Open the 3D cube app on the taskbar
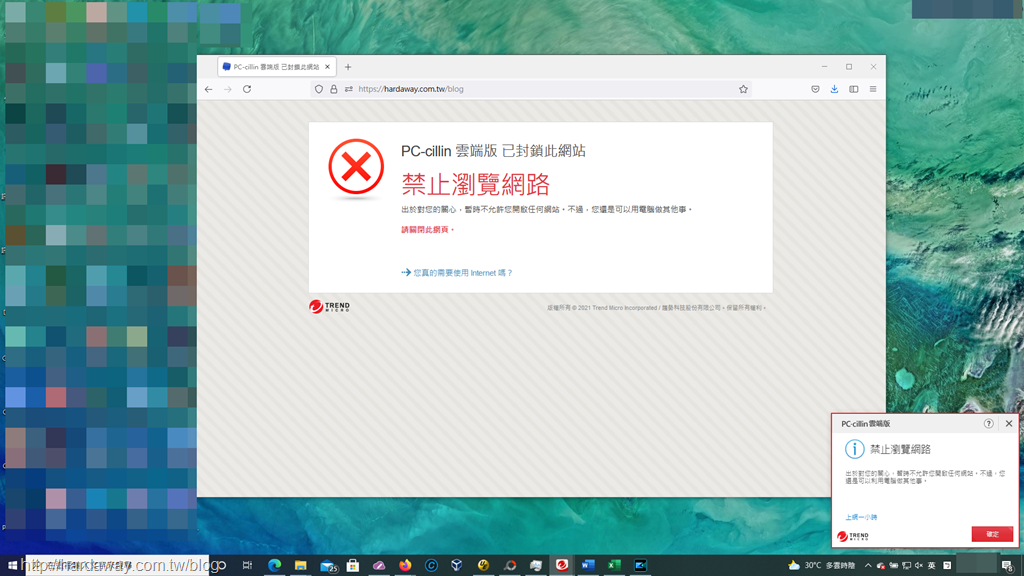 click(x=457, y=566)
